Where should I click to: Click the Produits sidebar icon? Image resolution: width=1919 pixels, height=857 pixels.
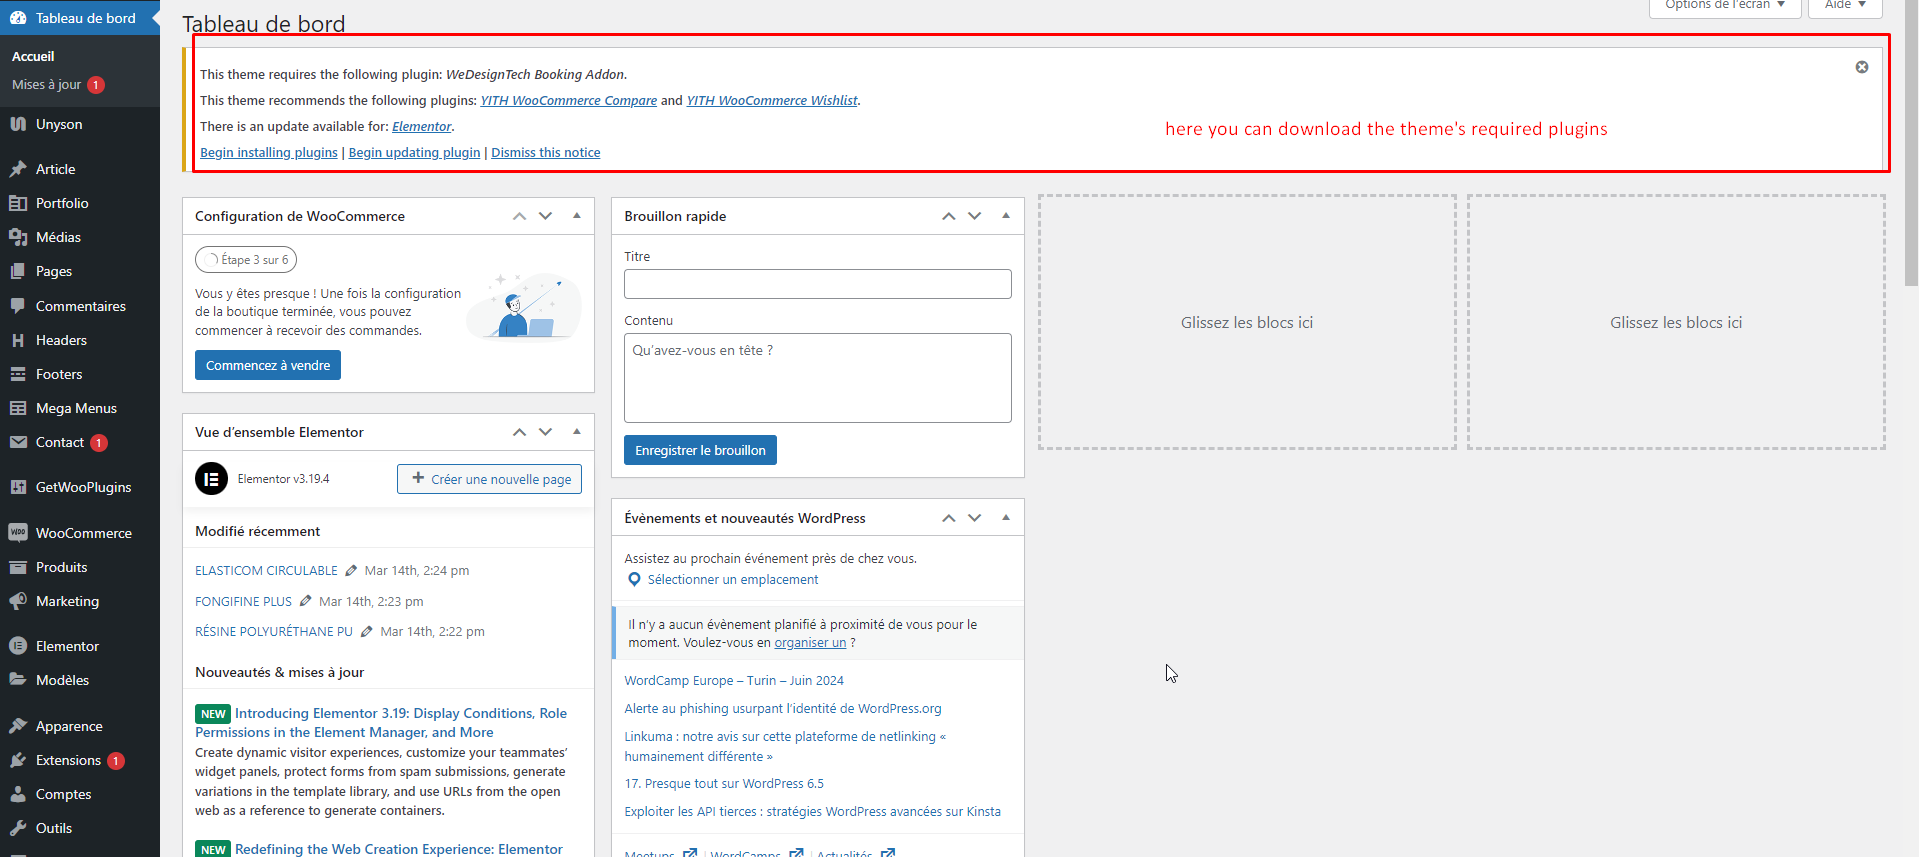coord(18,567)
